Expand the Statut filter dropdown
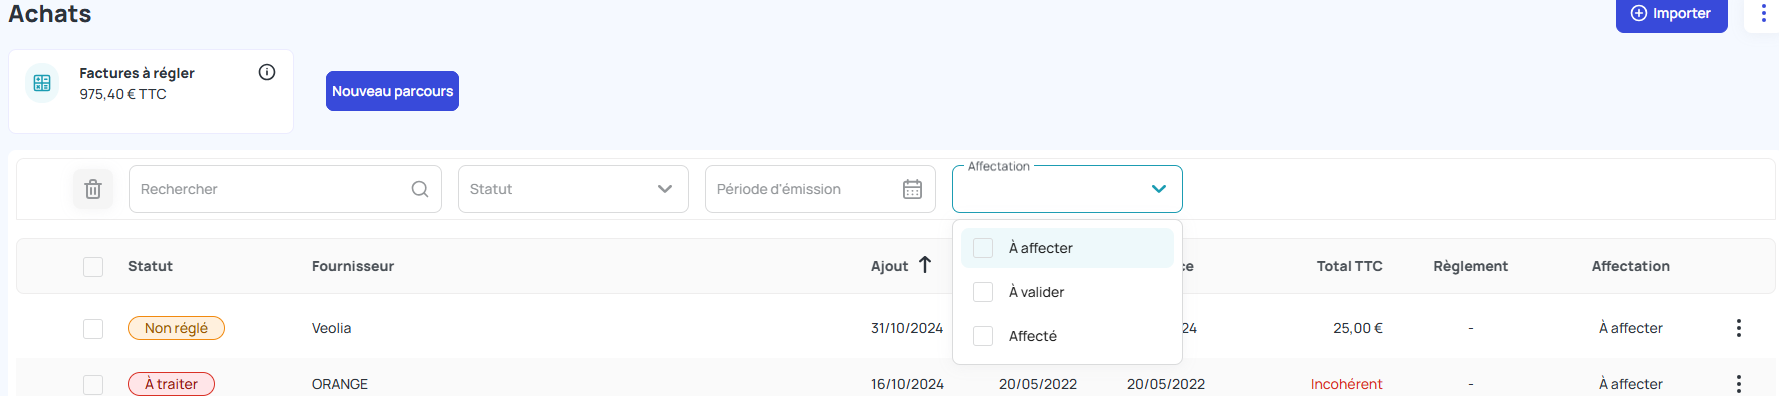The image size is (1779, 396). (573, 189)
